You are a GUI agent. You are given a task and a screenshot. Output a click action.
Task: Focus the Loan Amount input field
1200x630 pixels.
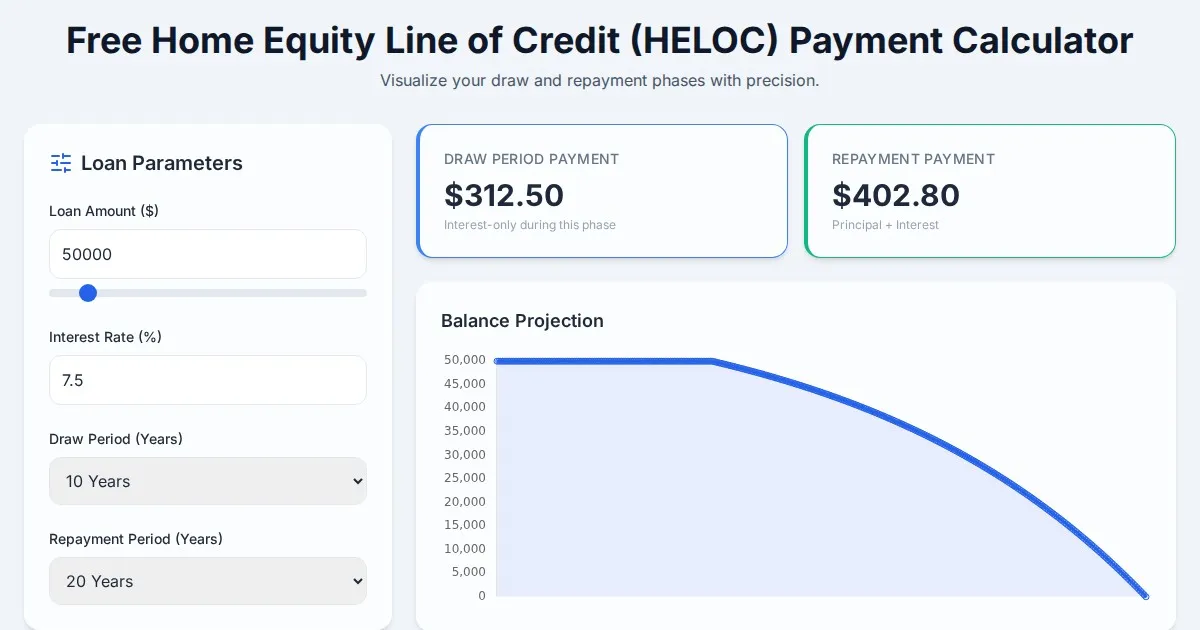click(208, 254)
